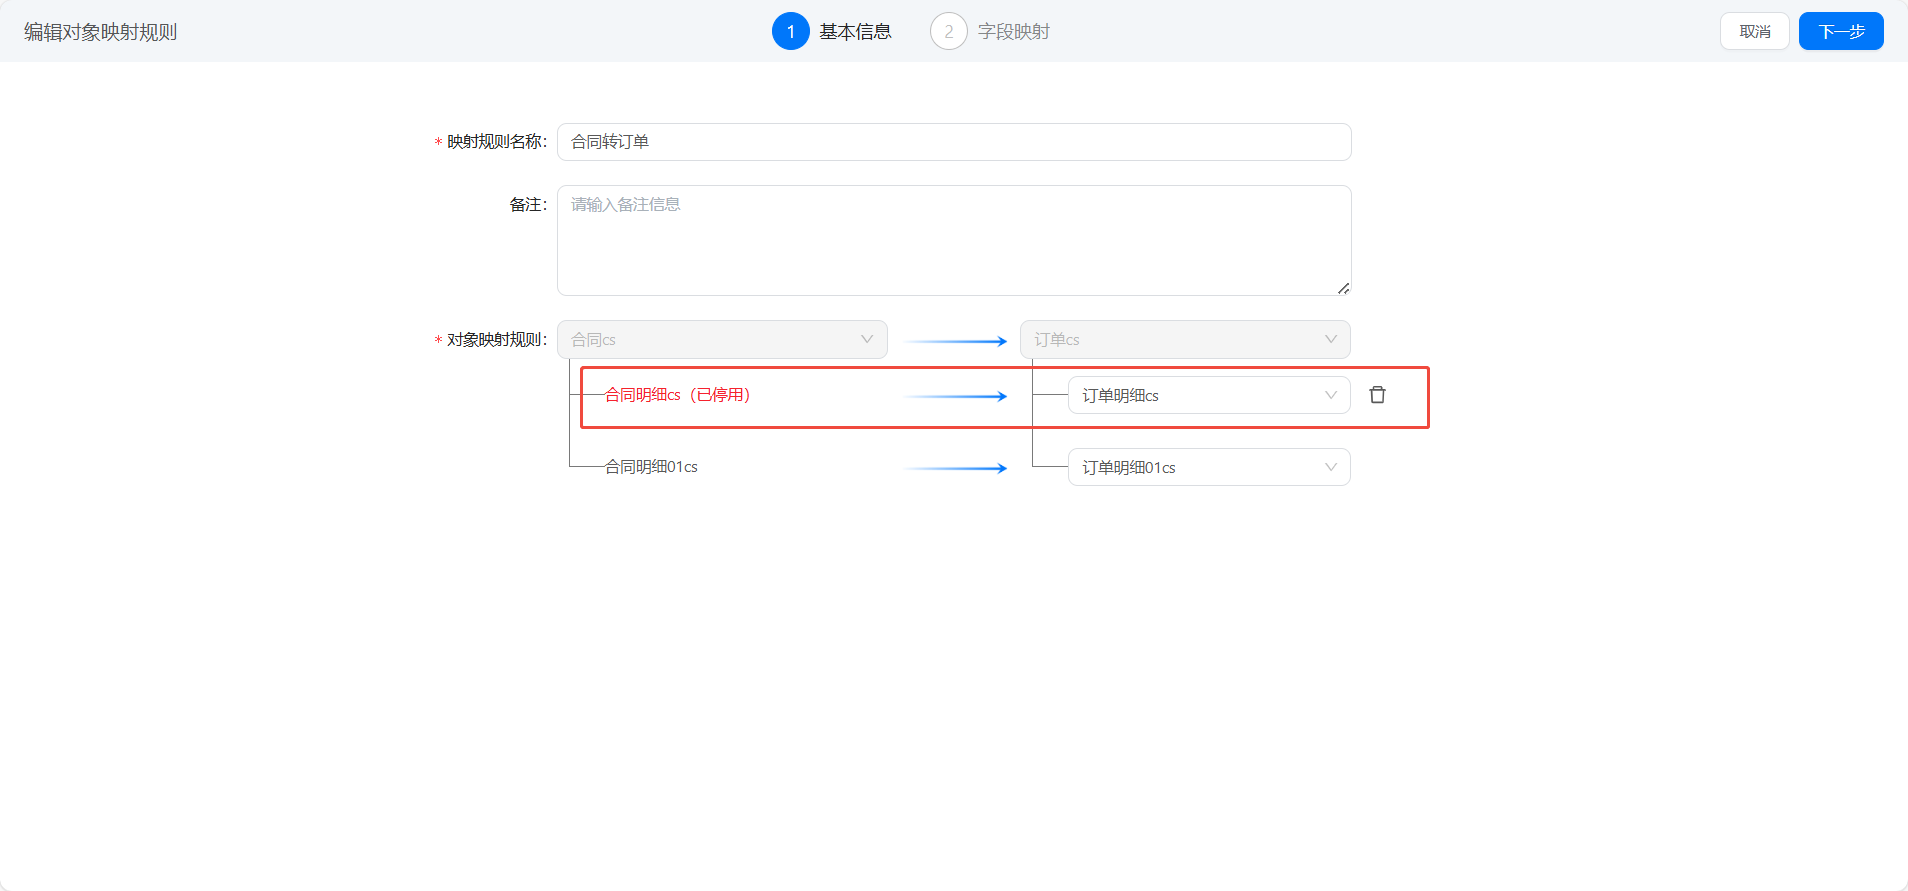
Task: Select 合同明细01cs tree row
Action: pyautogui.click(x=651, y=467)
